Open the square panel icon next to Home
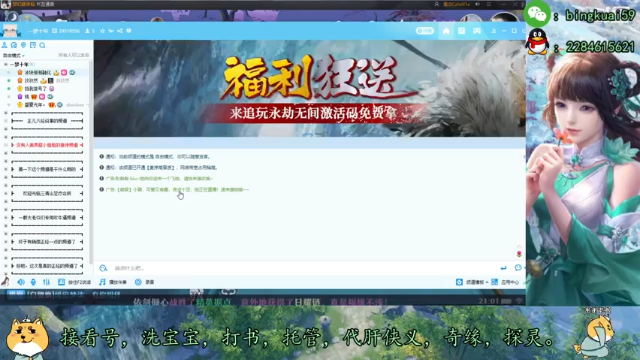 pyautogui.click(x=461, y=31)
